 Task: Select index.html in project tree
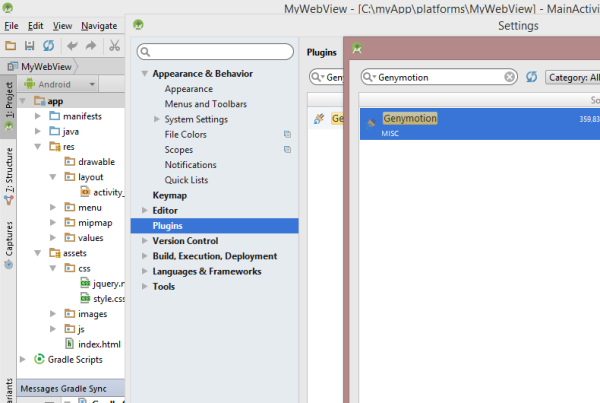[99, 344]
